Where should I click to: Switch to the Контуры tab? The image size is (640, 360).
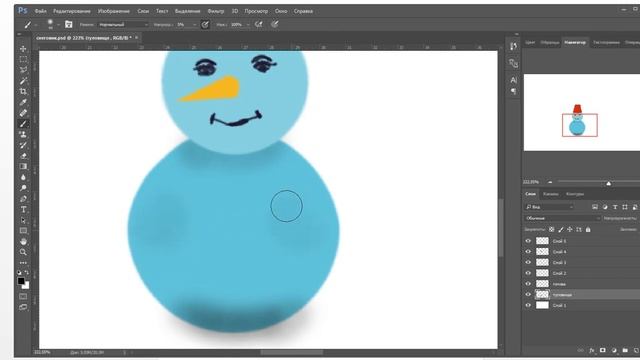click(575, 194)
